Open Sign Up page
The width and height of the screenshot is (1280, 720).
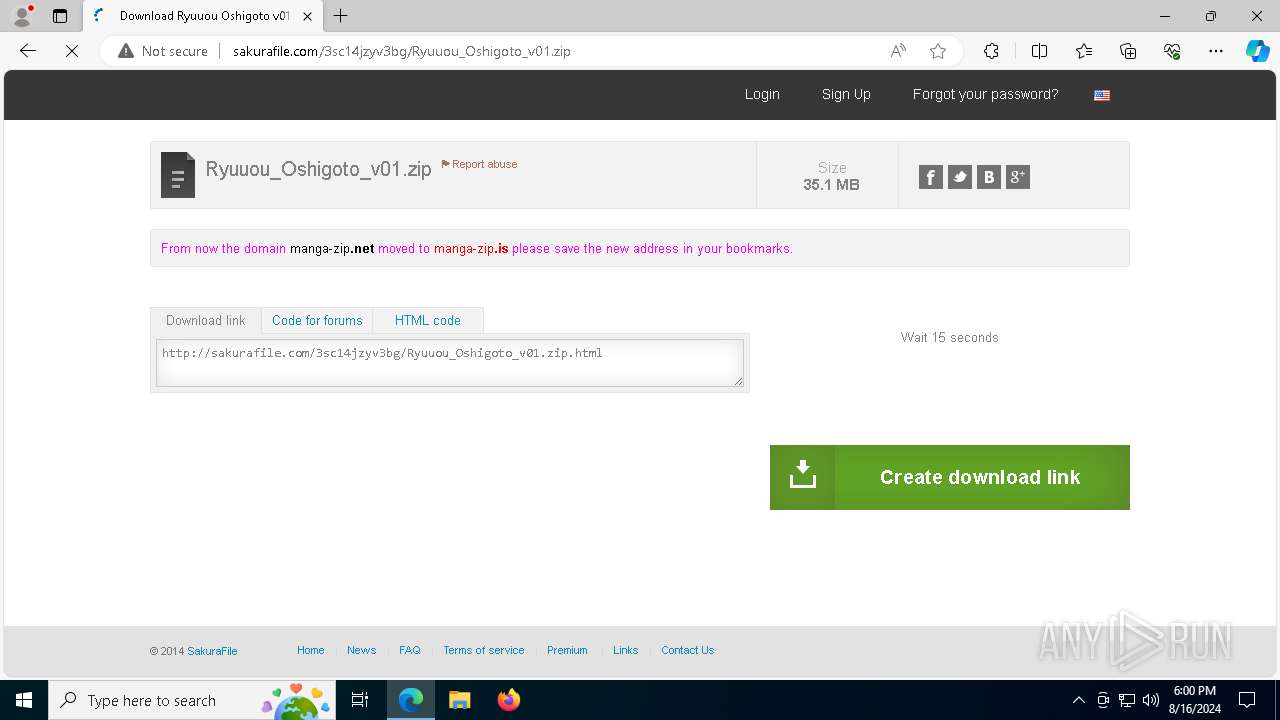coord(846,94)
